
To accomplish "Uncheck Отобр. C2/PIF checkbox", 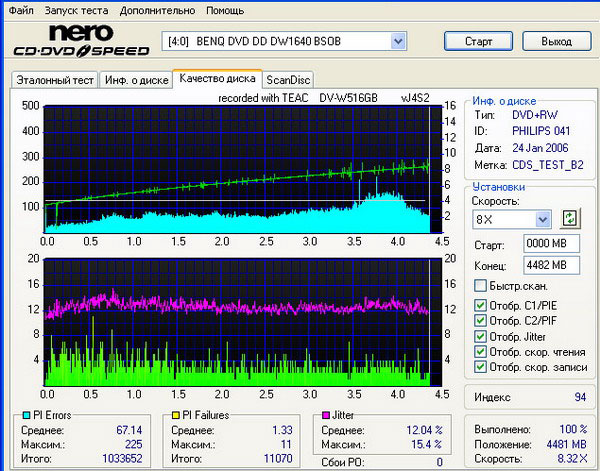I will pos(480,321).
